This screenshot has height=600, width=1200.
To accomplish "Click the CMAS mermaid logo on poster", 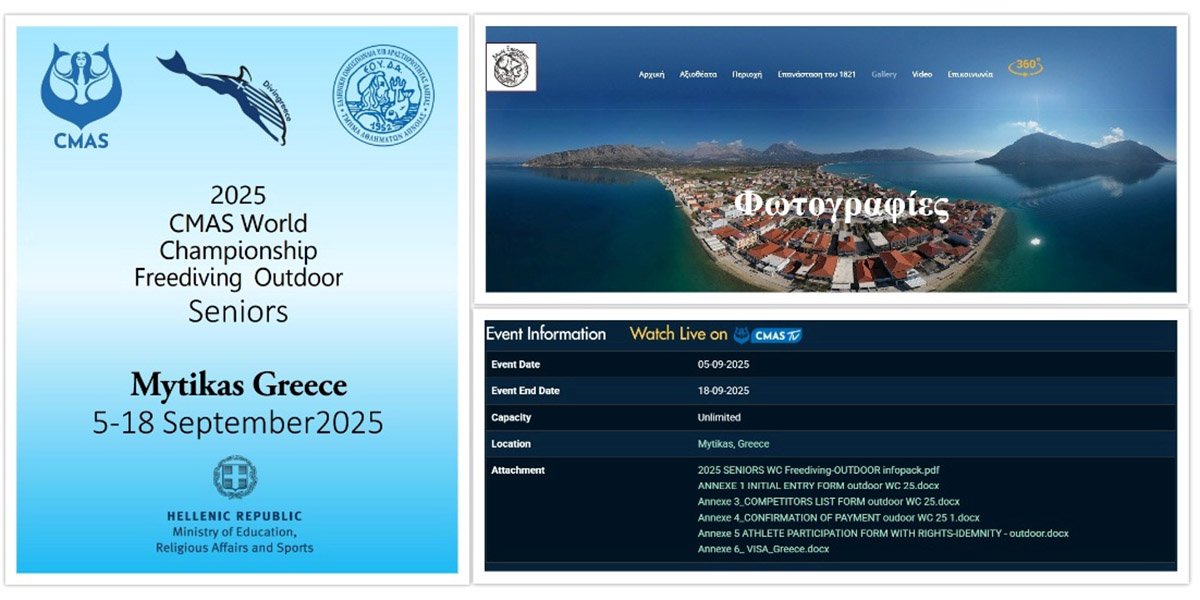I will [81, 95].
